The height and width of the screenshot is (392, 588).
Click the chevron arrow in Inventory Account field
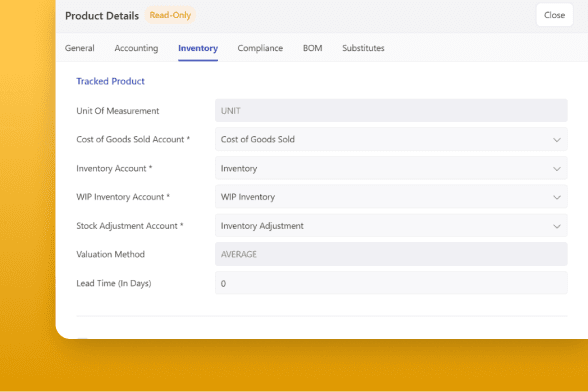pyautogui.click(x=556, y=169)
